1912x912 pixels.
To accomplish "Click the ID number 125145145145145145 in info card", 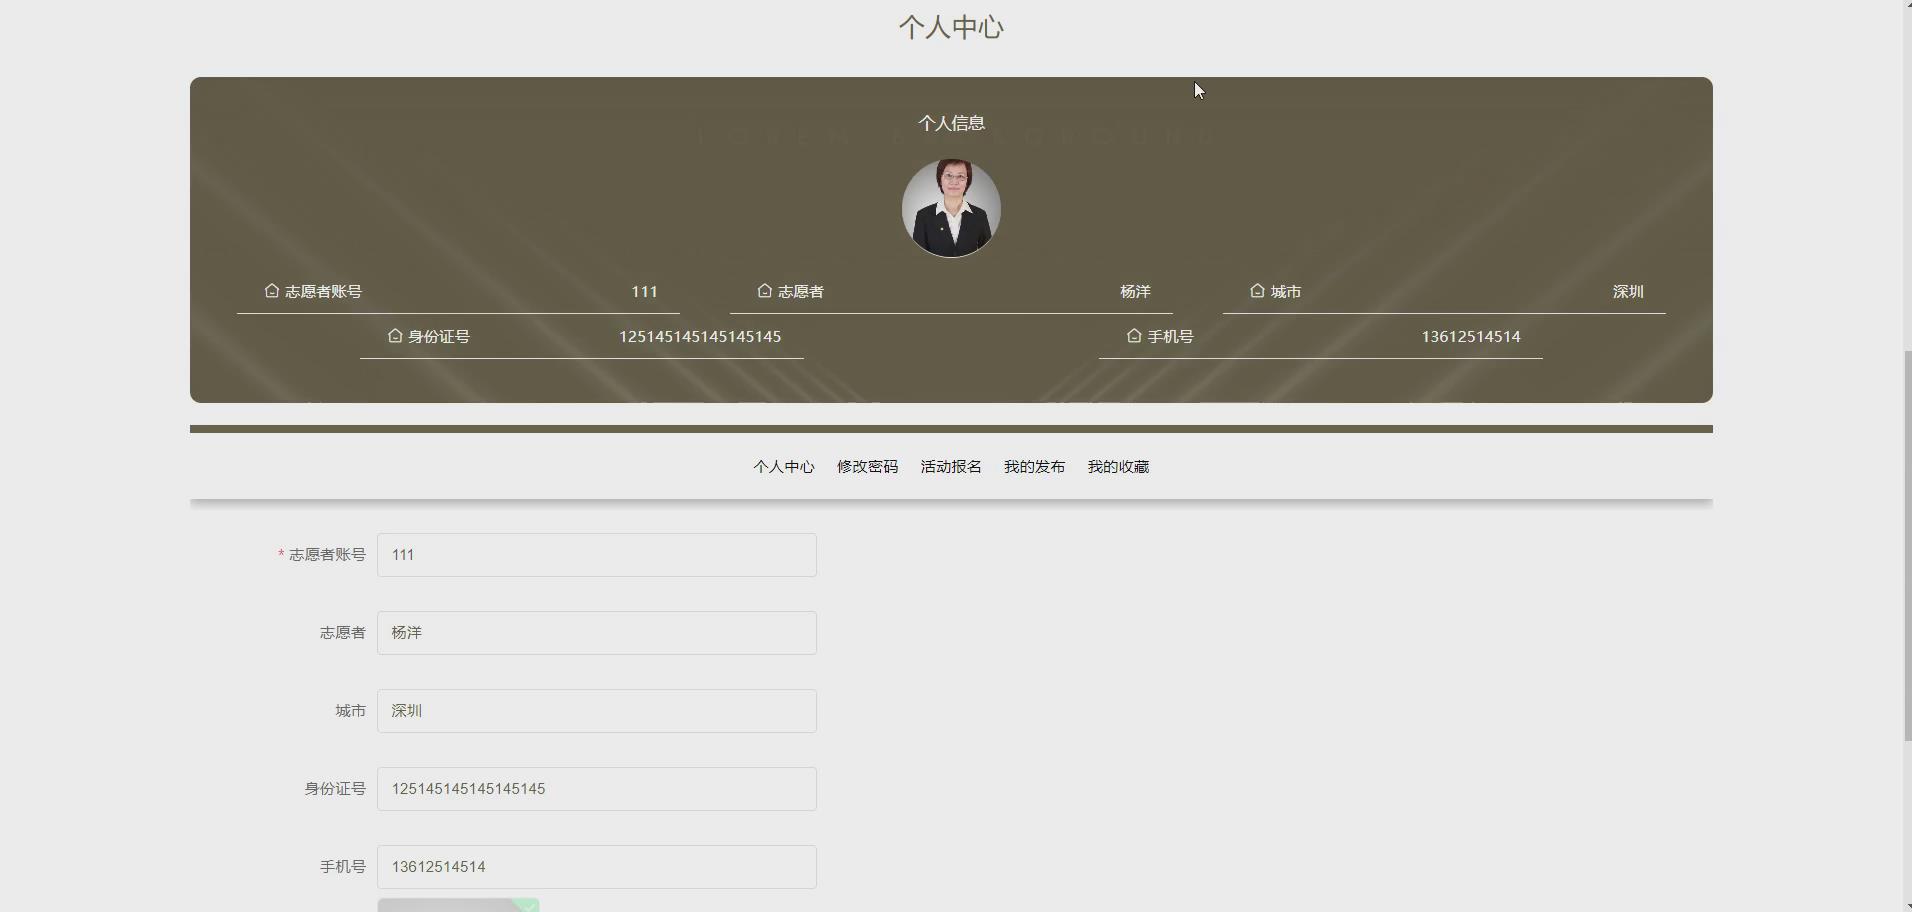I will coord(700,337).
